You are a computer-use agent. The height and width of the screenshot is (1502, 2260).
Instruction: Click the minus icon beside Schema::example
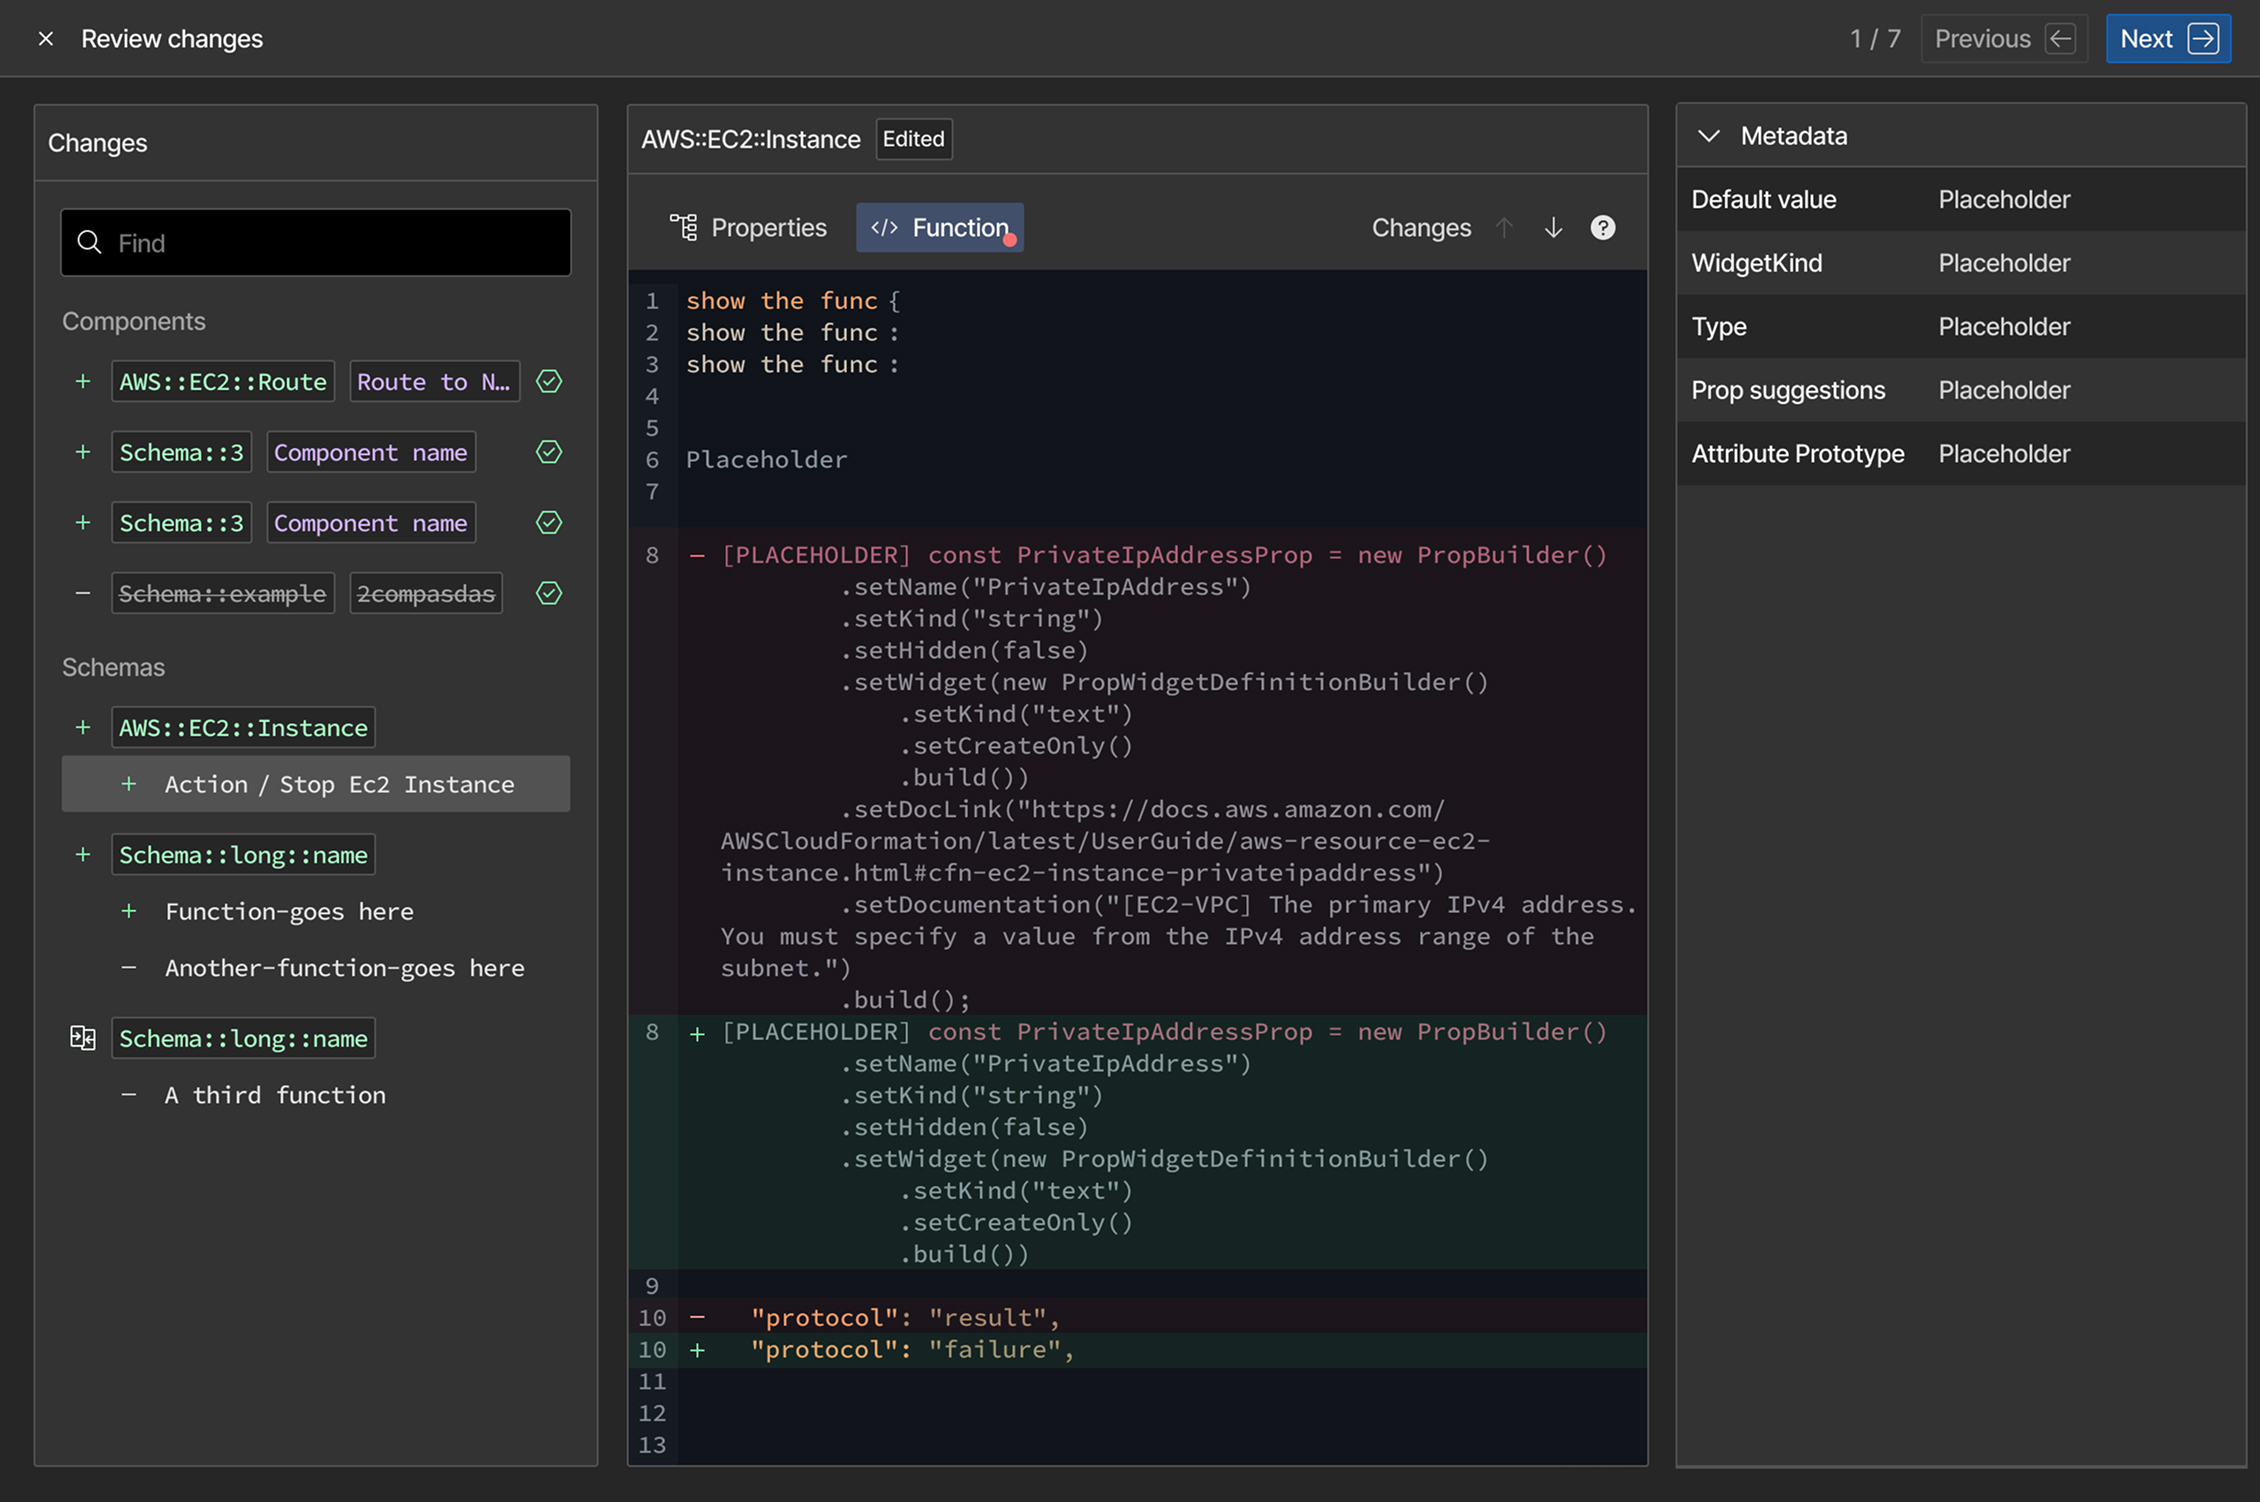click(x=83, y=593)
